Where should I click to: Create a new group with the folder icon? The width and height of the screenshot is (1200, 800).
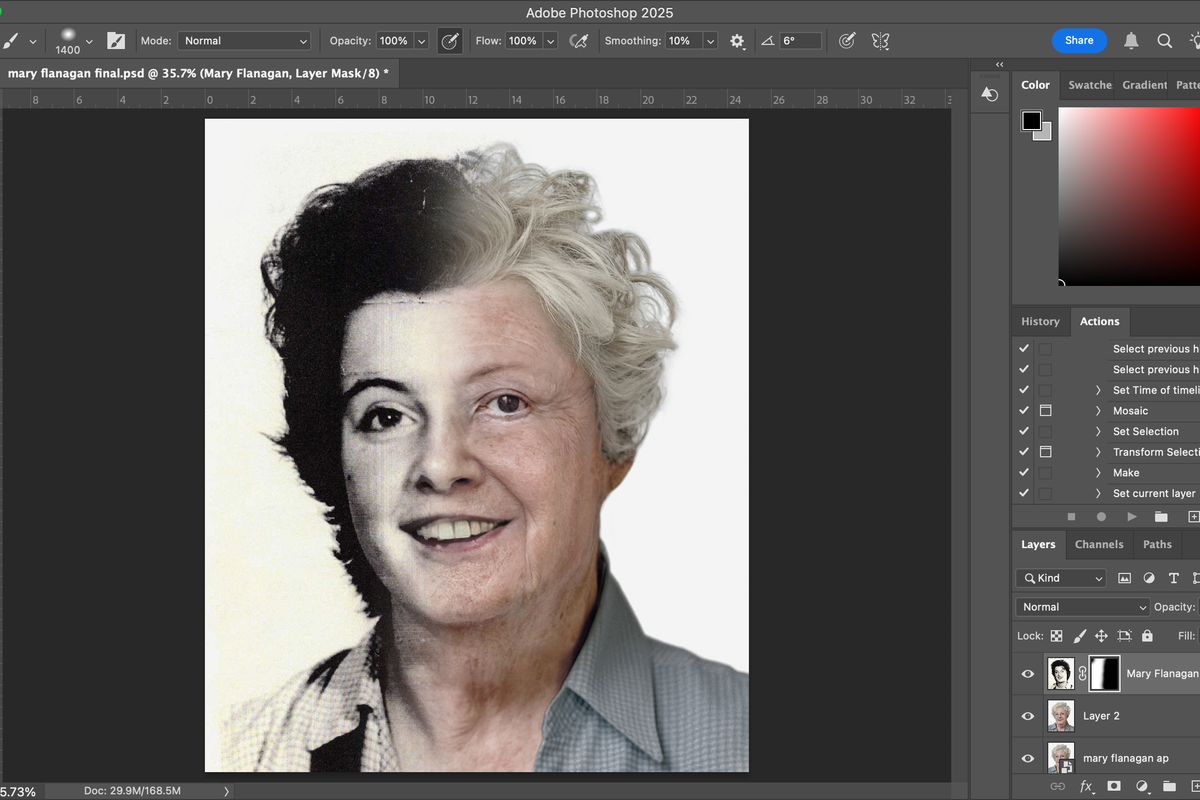tap(1168, 786)
